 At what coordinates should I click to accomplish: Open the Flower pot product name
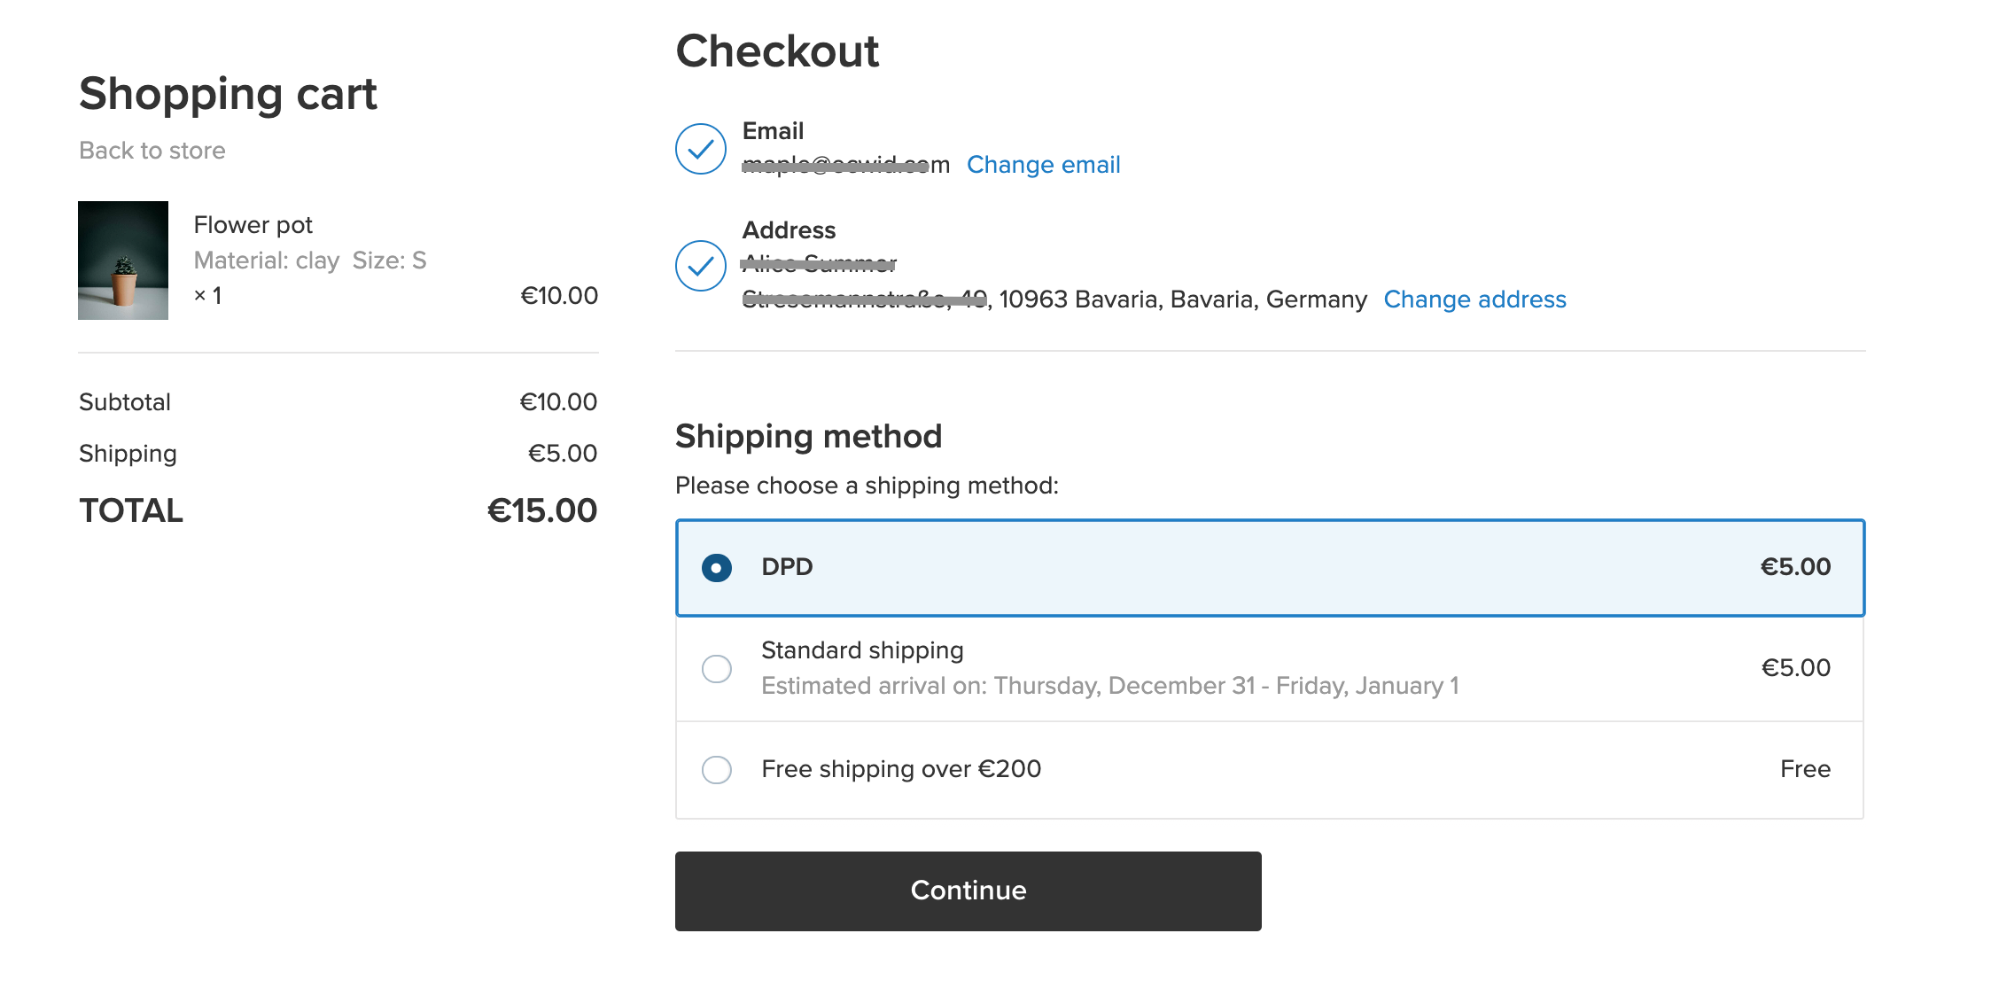pos(253,225)
